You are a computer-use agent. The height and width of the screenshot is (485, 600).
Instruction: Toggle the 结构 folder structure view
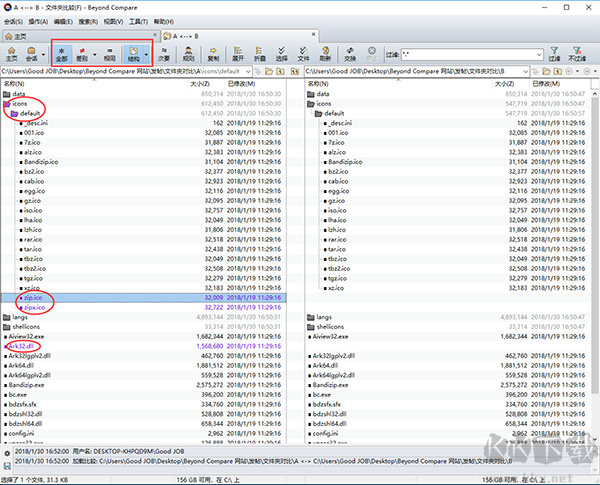coord(133,54)
